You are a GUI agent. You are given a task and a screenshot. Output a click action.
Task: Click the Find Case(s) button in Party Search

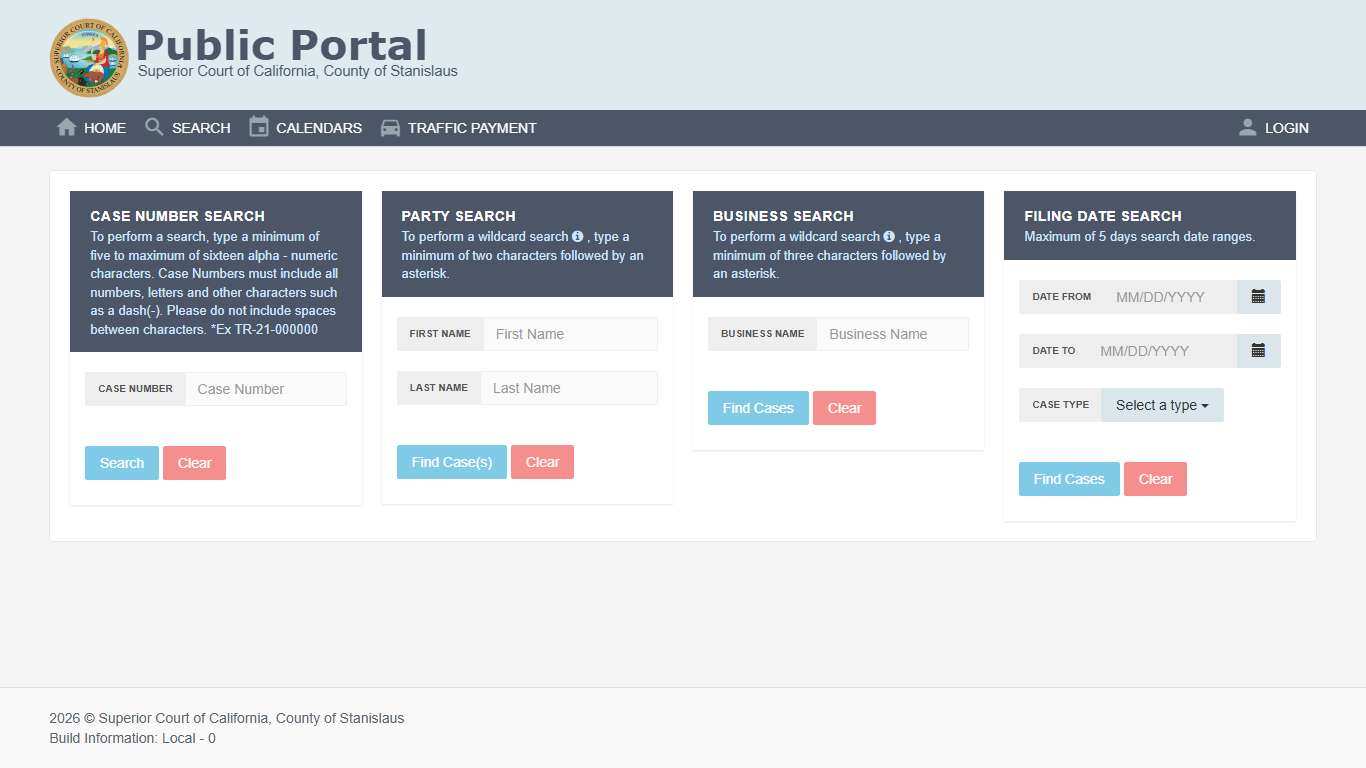(451, 462)
